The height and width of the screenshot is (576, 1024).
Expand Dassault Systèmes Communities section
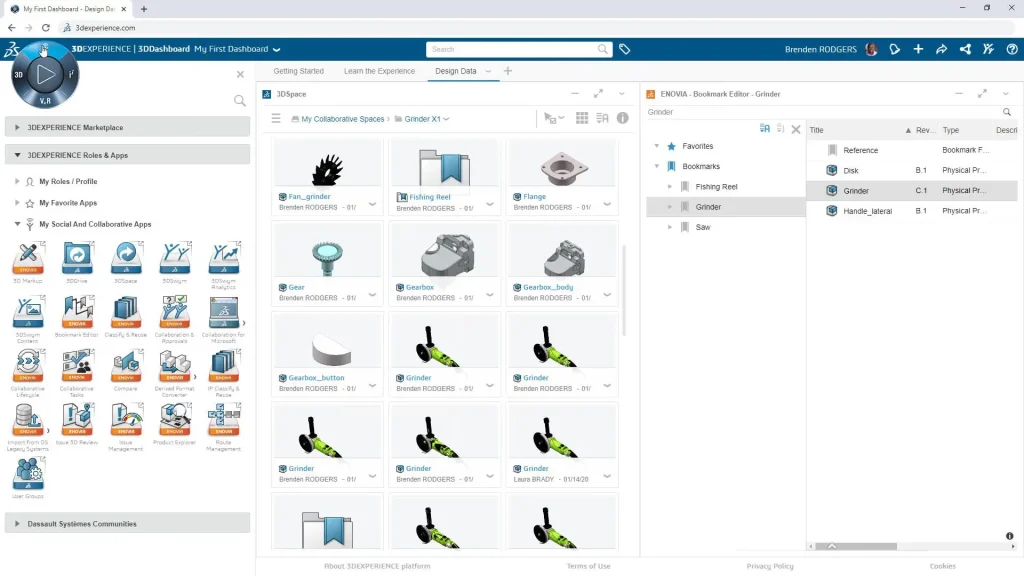pyautogui.click(x=17, y=524)
